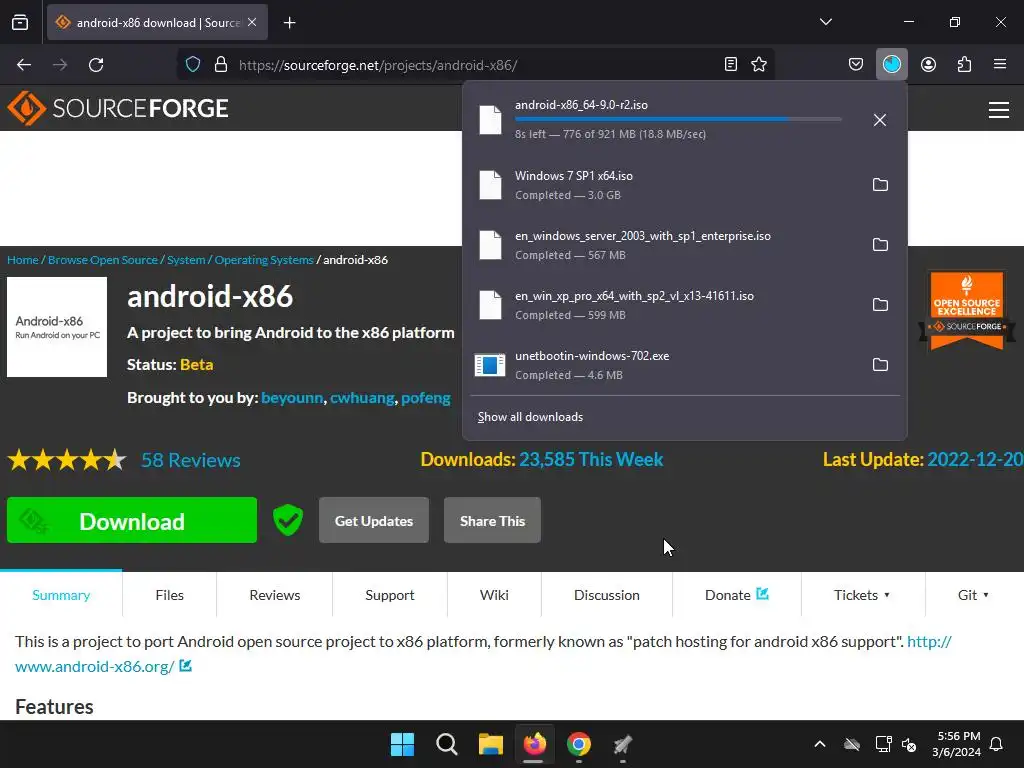This screenshot has height=768, width=1024.
Task: Cancel the android-x86_64-9.0-r2.iso download
Action: (880, 120)
